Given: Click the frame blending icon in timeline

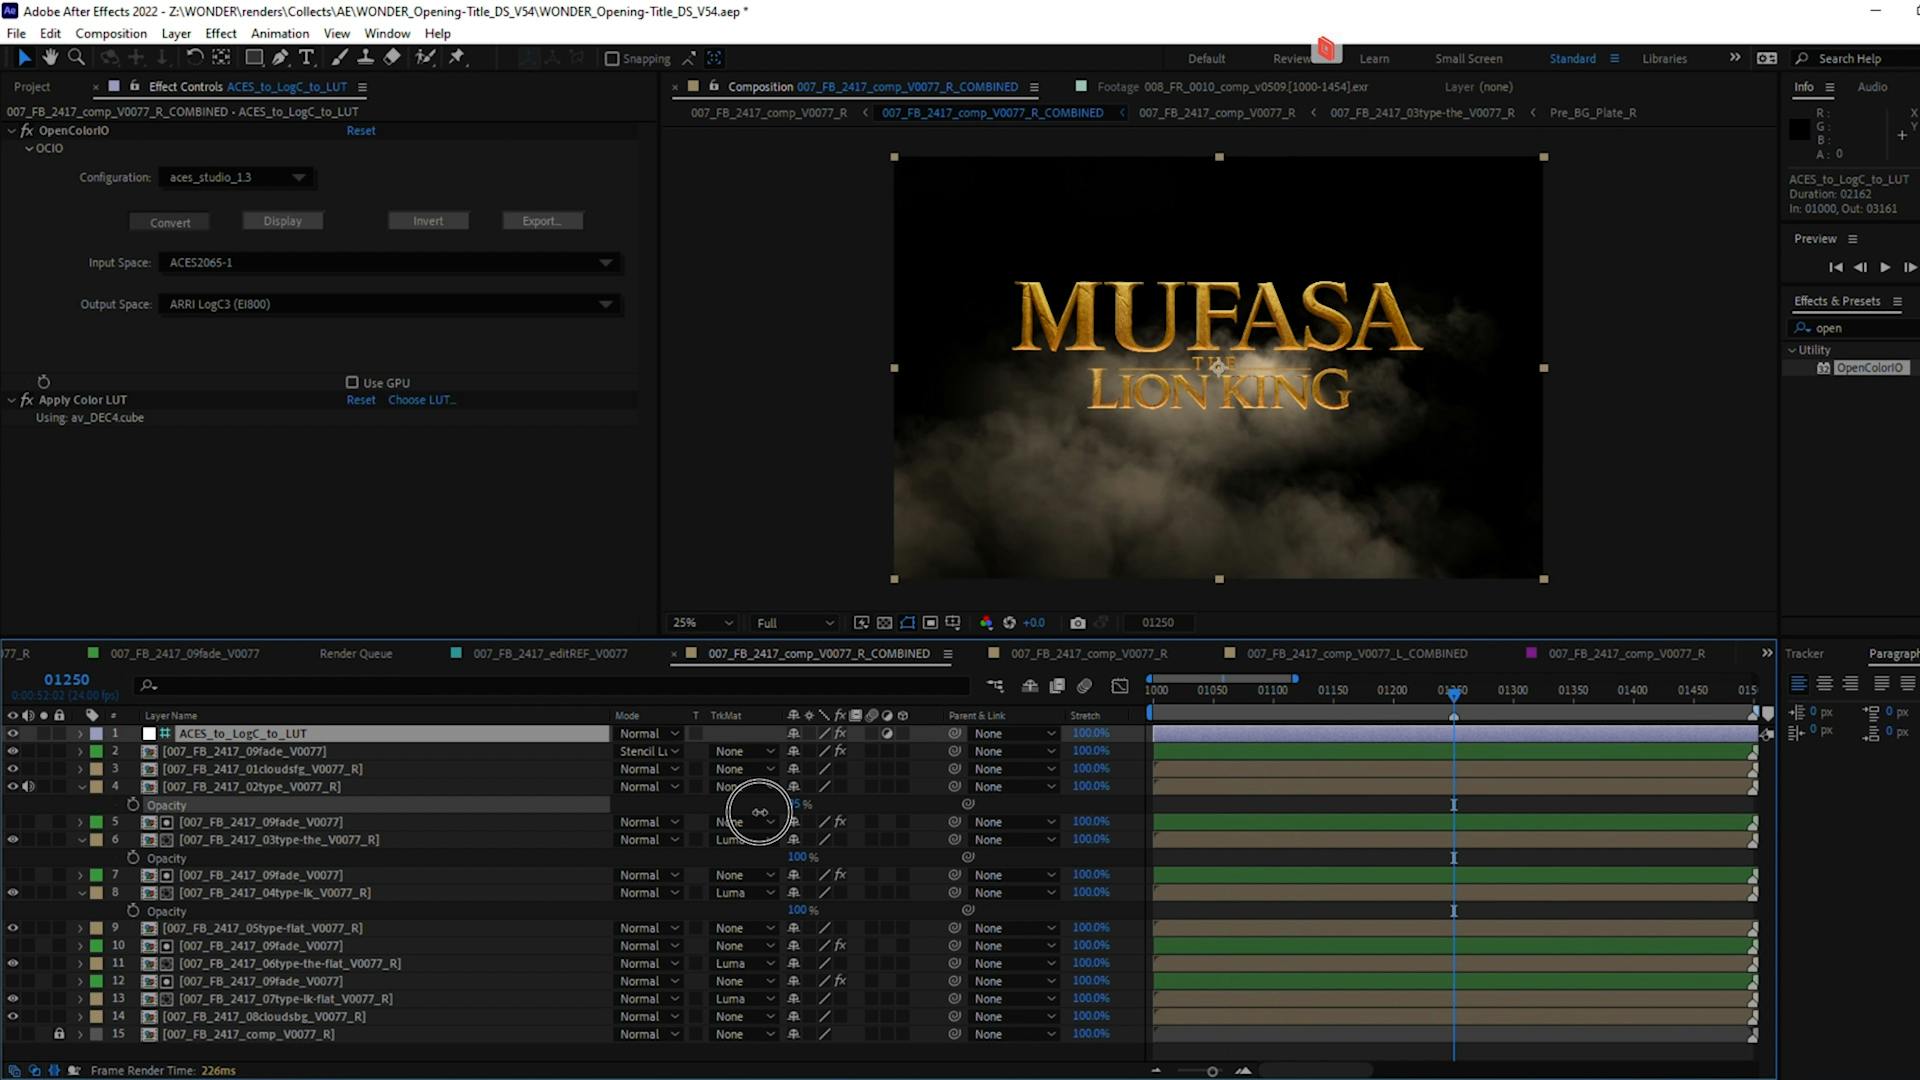Looking at the screenshot, I should click(x=1057, y=686).
